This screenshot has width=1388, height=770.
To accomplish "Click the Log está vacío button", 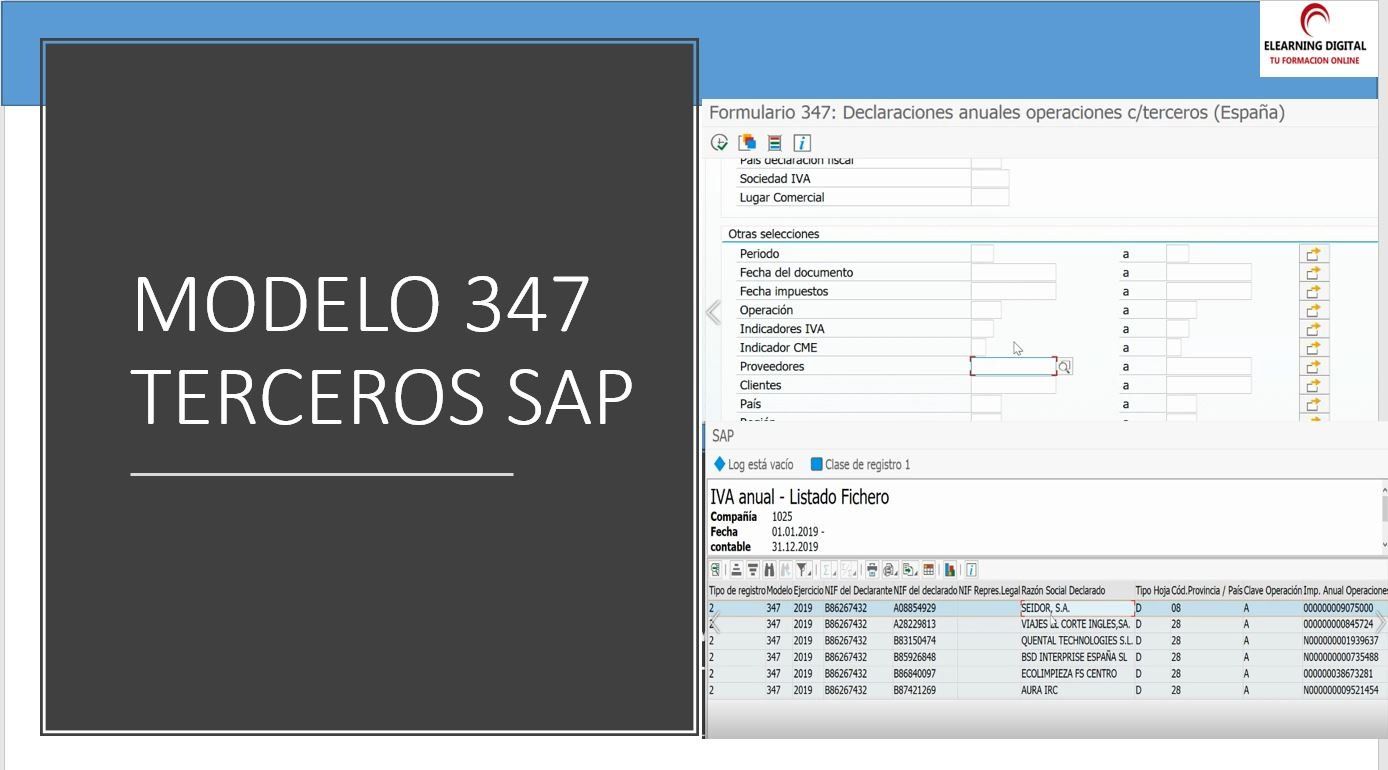I will [754, 465].
